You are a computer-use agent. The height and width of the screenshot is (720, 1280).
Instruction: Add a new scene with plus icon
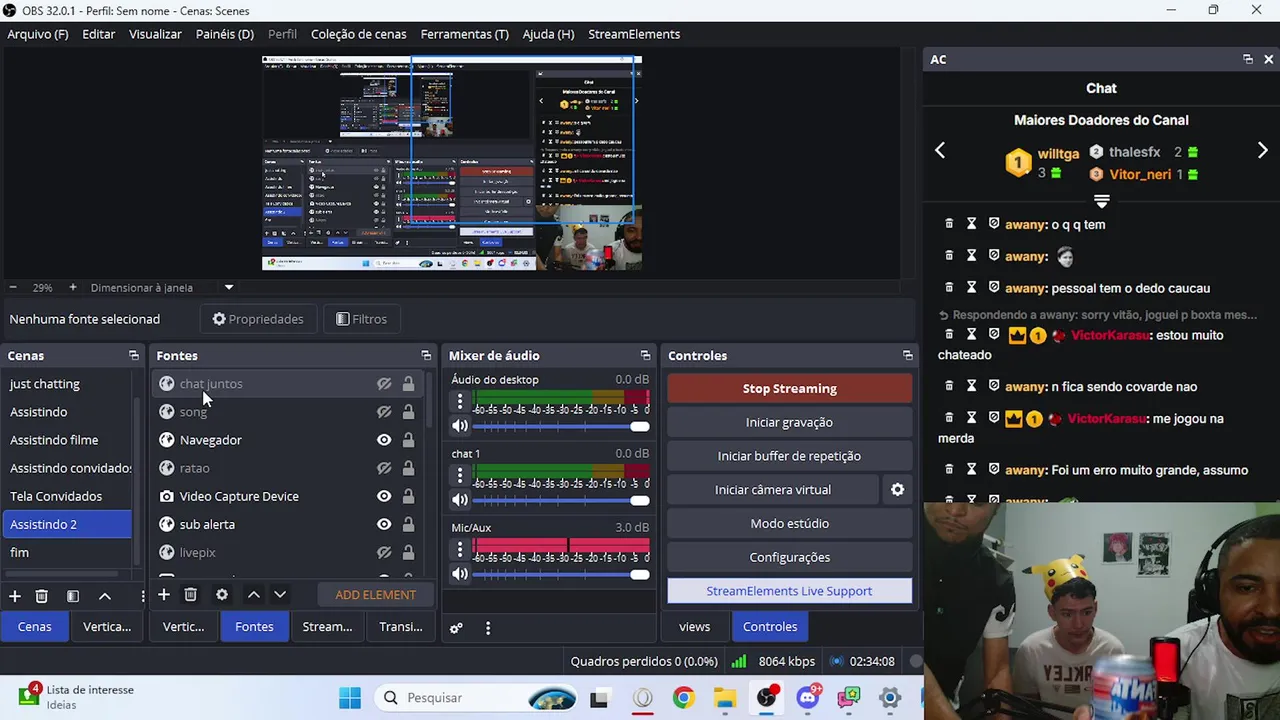(x=15, y=596)
